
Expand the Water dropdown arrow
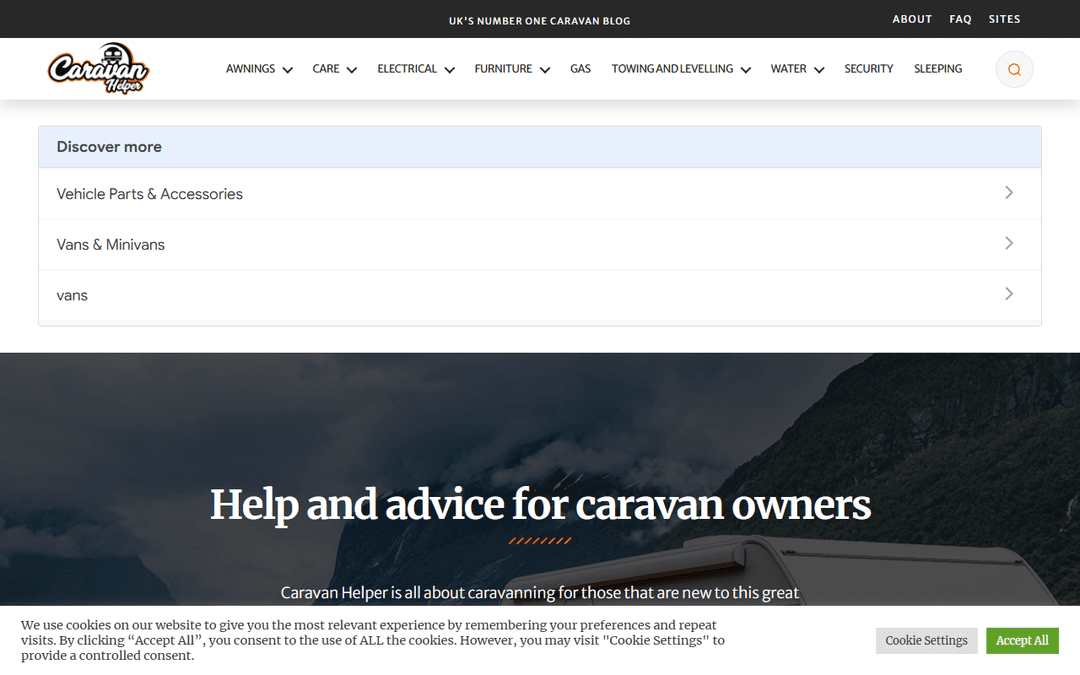tap(819, 70)
